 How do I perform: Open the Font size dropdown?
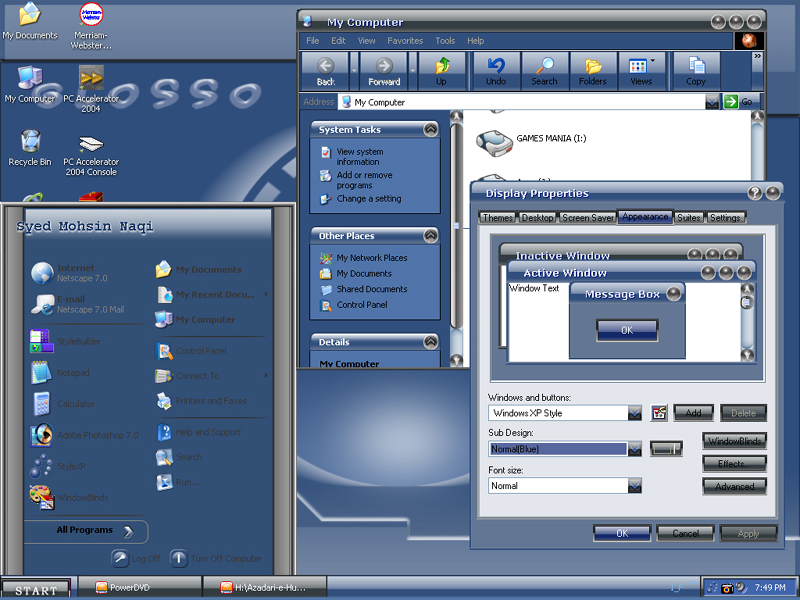click(x=634, y=486)
